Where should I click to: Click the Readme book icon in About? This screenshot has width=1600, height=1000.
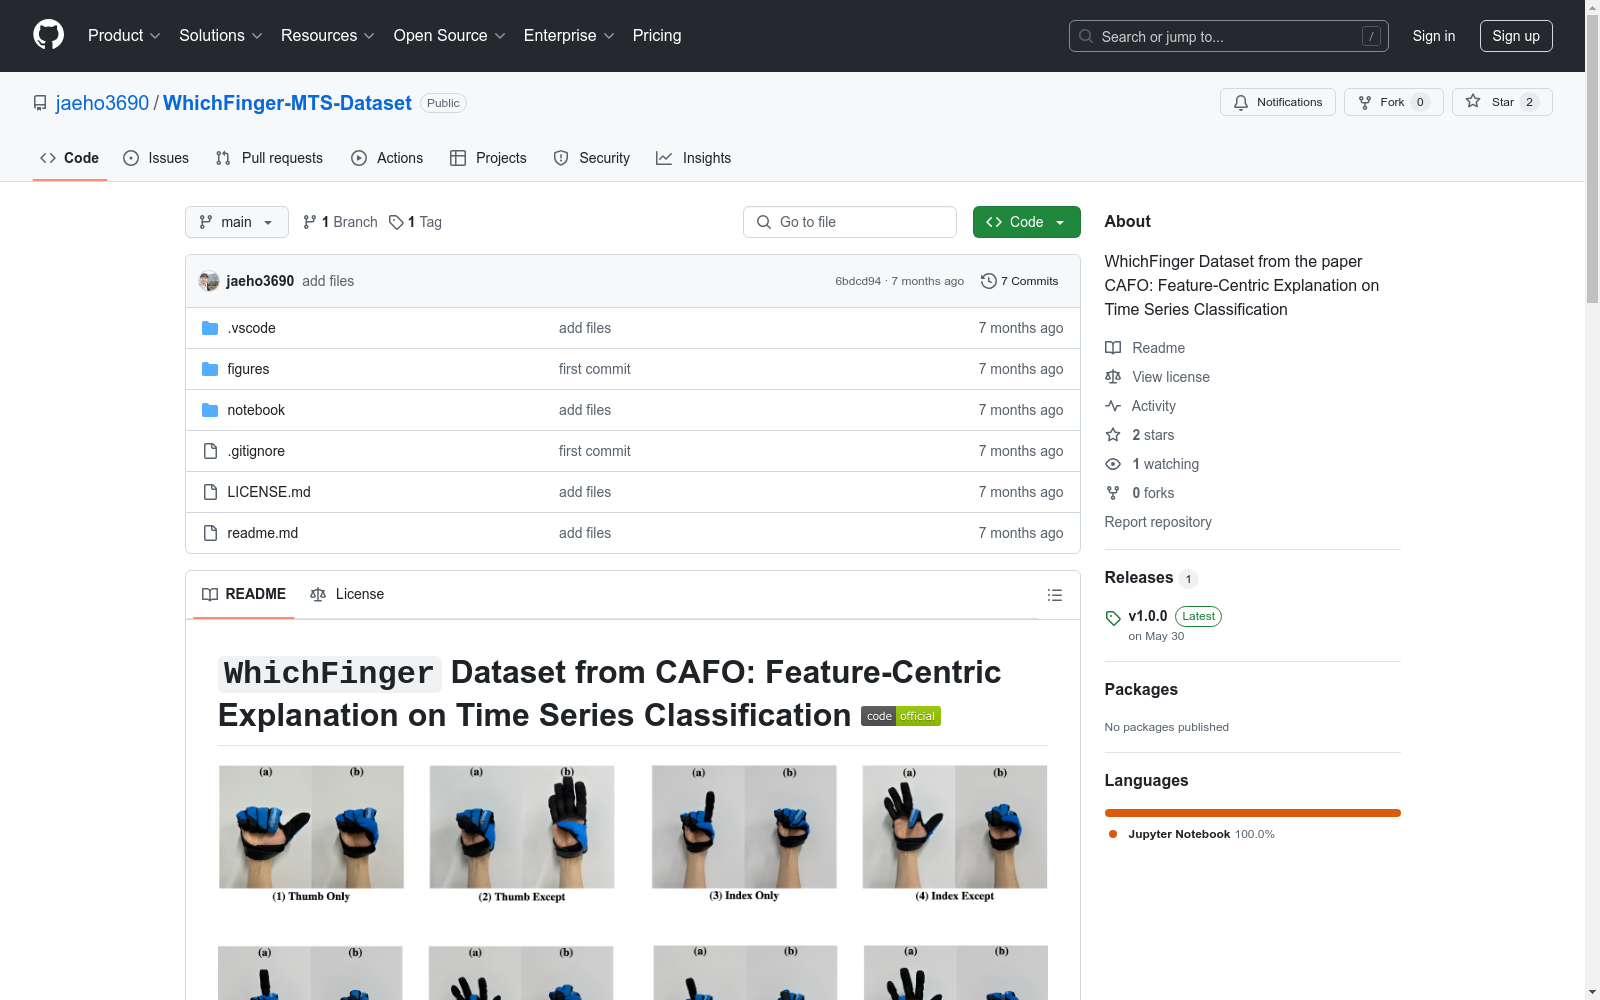(1113, 348)
